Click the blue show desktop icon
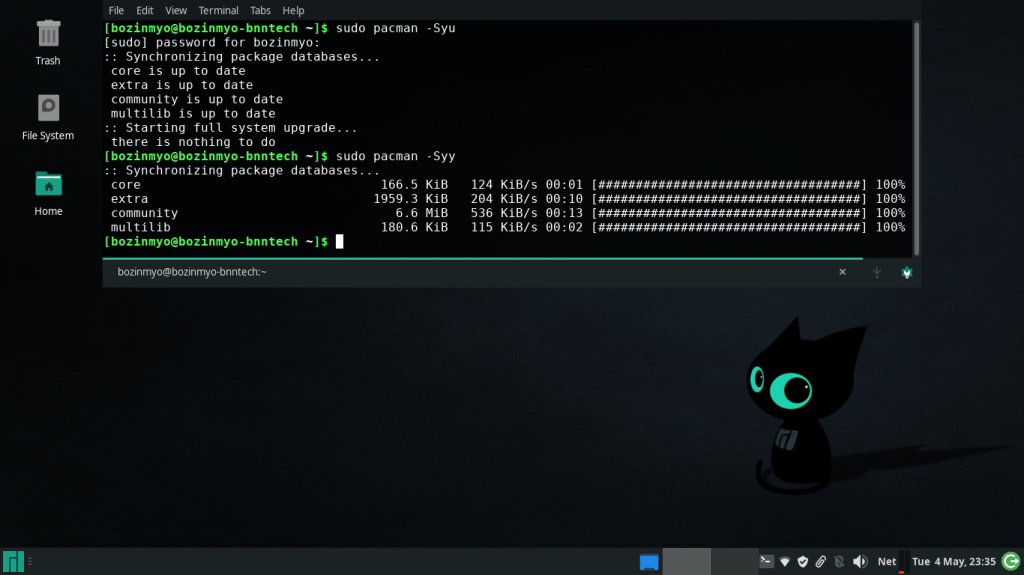This screenshot has height=575, width=1024. point(649,562)
